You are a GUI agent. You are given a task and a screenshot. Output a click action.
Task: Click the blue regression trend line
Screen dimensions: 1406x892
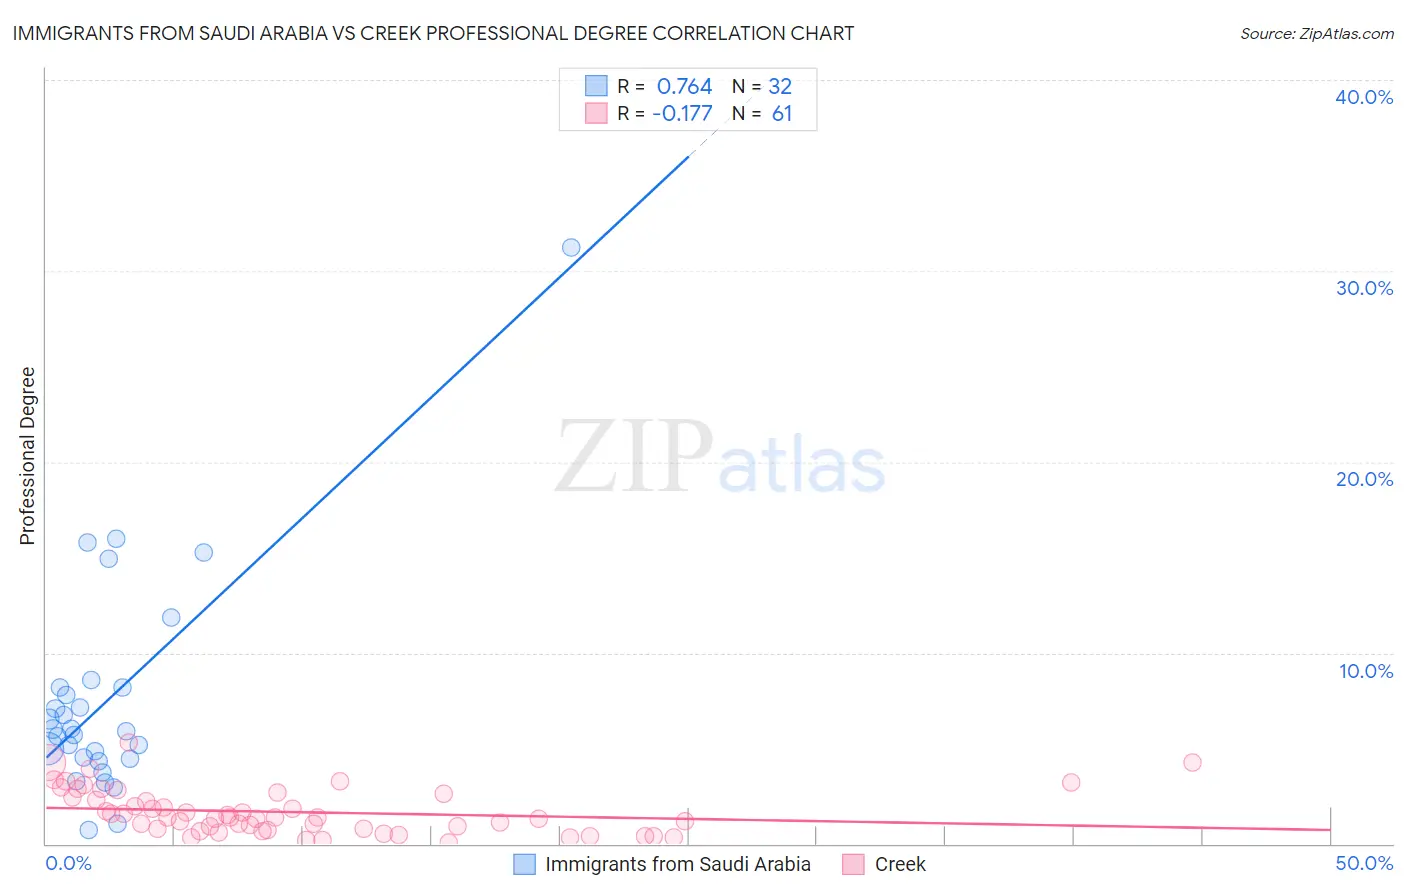(x=368, y=457)
